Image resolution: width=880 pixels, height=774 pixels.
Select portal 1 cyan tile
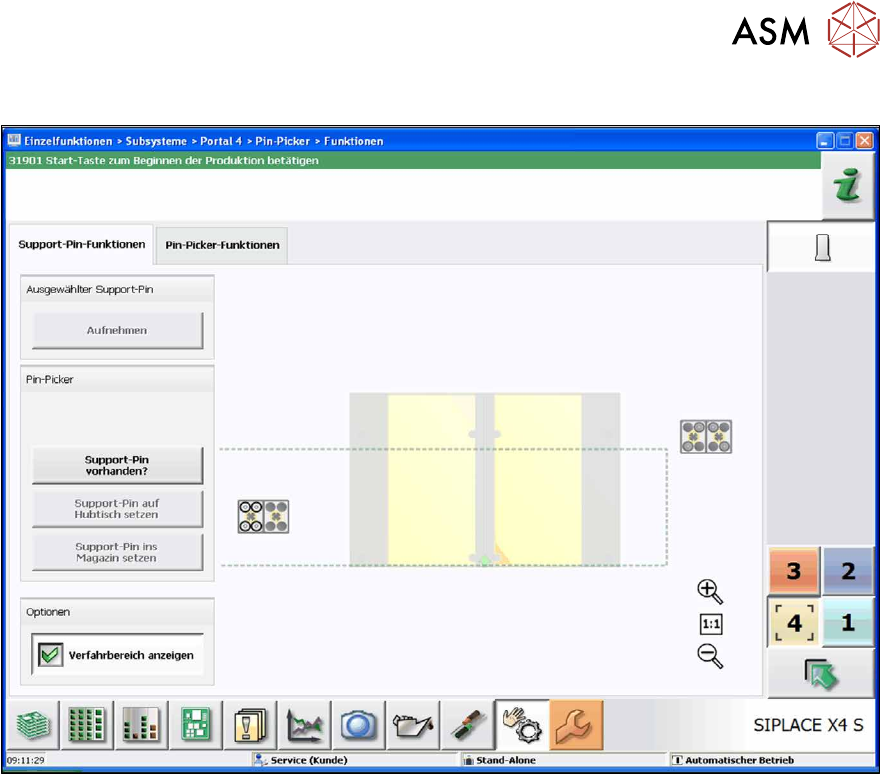(847, 623)
